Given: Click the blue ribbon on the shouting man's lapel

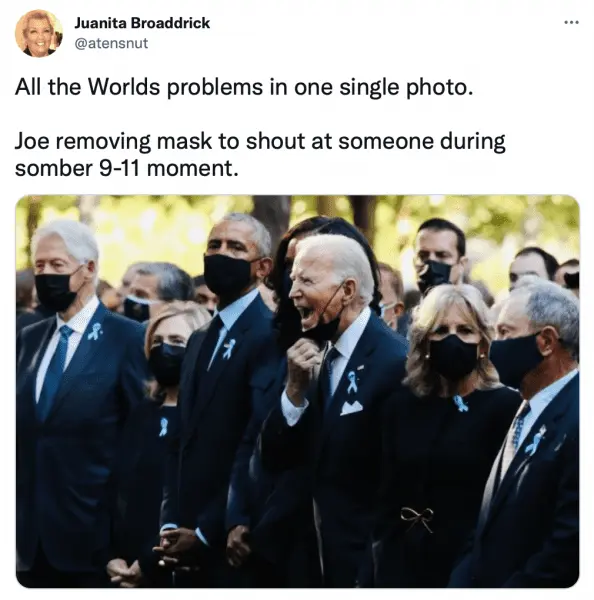Looking at the screenshot, I should [352, 382].
